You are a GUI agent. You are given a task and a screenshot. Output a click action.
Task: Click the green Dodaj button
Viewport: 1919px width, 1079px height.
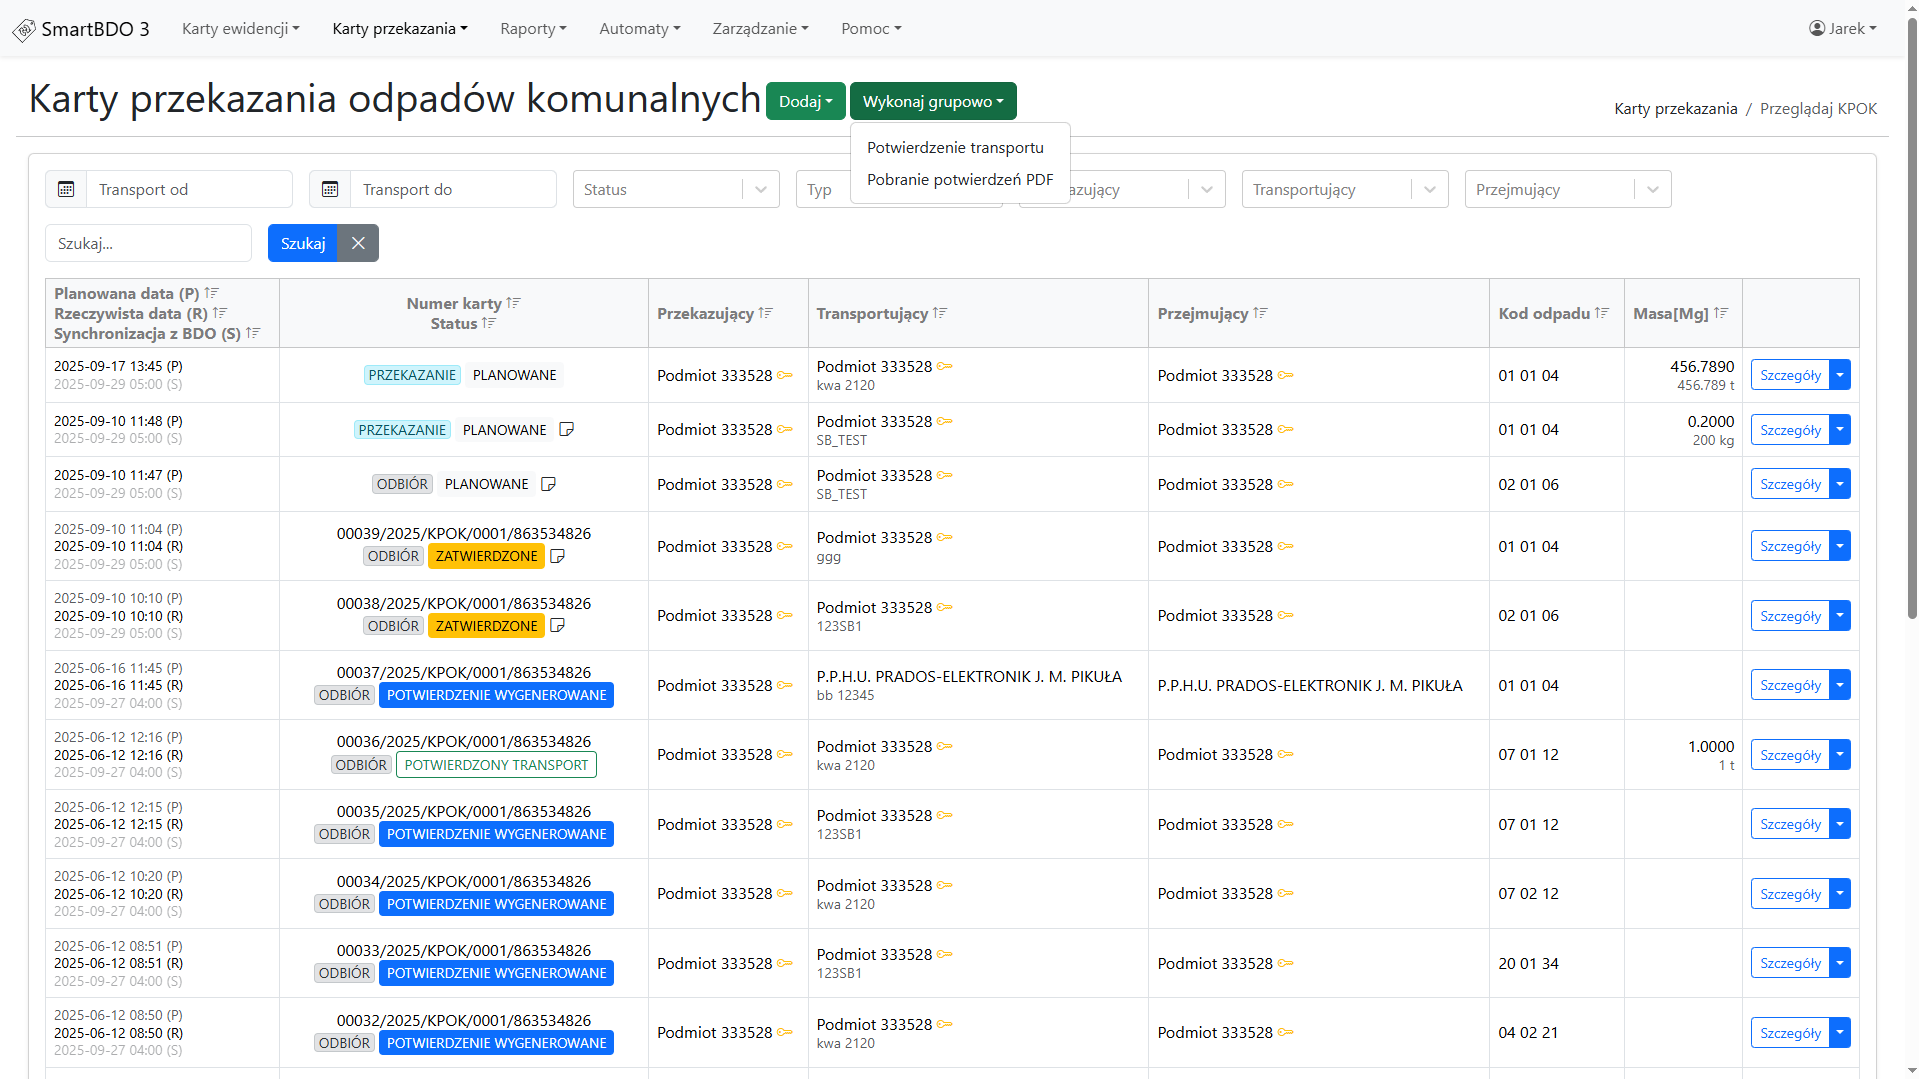(805, 101)
